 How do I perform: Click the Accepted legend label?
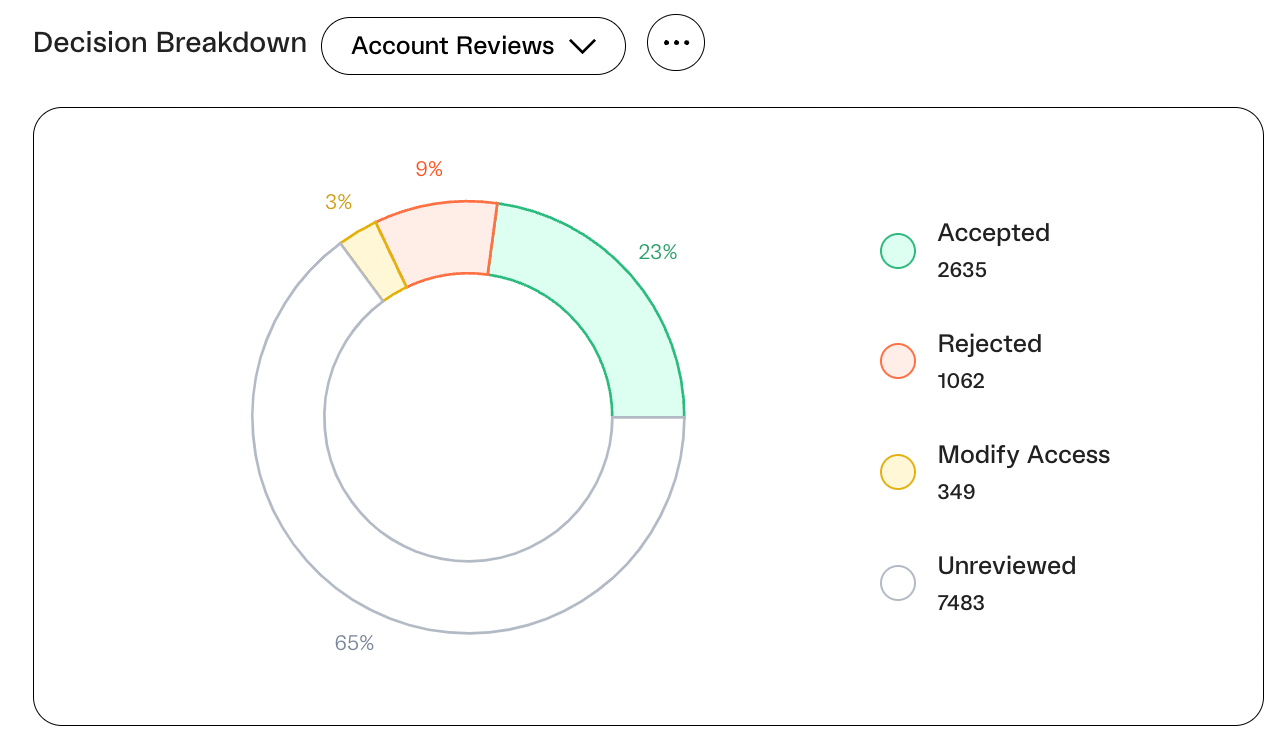pyautogui.click(x=993, y=233)
